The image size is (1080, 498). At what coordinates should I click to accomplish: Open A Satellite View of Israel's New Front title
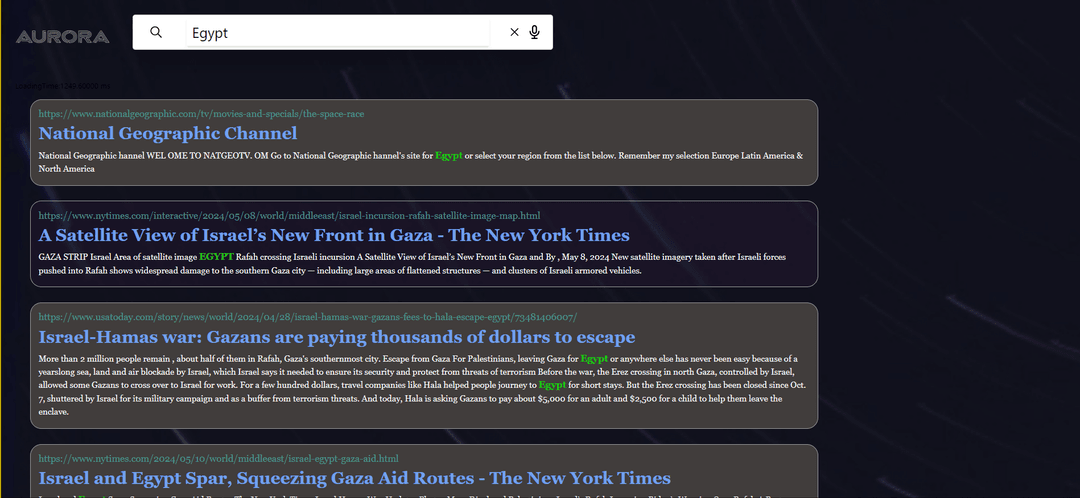333,235
